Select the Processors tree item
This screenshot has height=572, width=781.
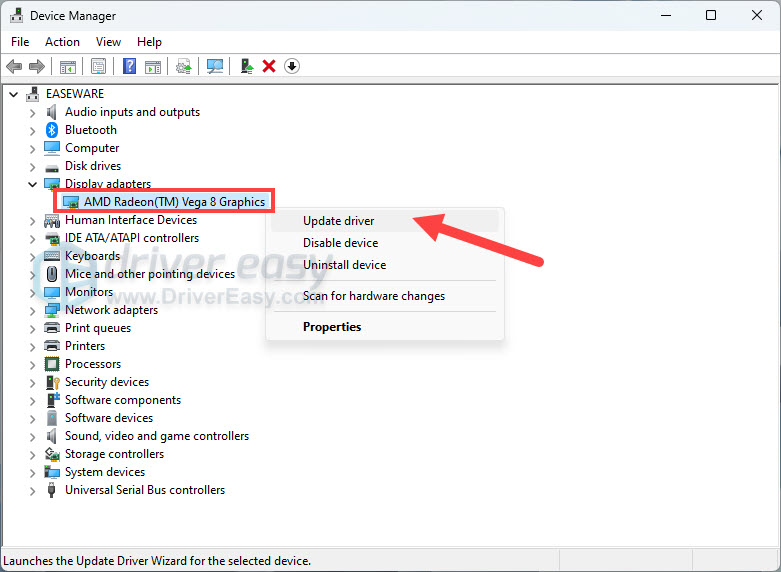93,364
